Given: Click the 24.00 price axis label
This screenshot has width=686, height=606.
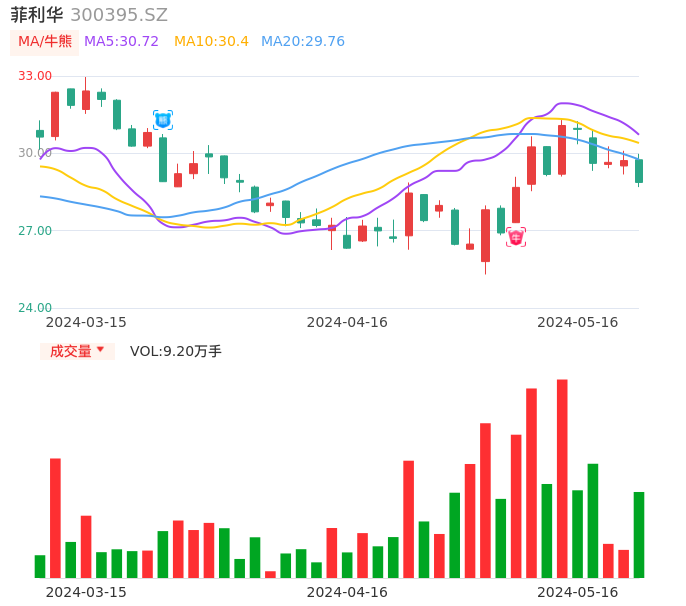Looking at the screenshot, I should coord(36,308).
